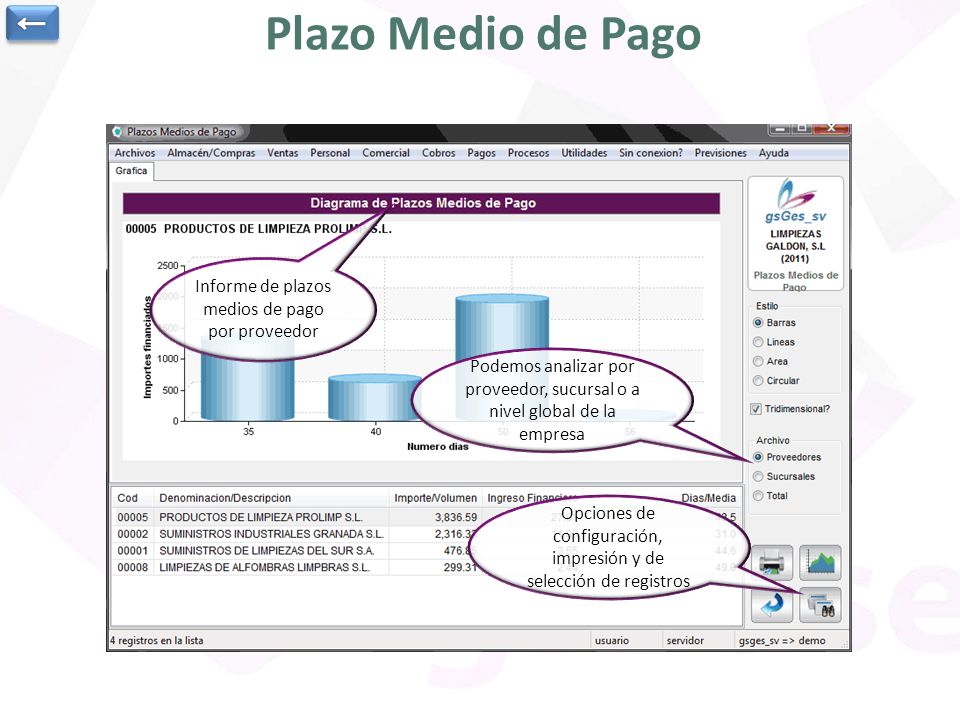Image resolution: width=960 pixels, height=720 pixels.
Task: Click the status text 4 registros en la lista
Action: (x=157, y=640)
